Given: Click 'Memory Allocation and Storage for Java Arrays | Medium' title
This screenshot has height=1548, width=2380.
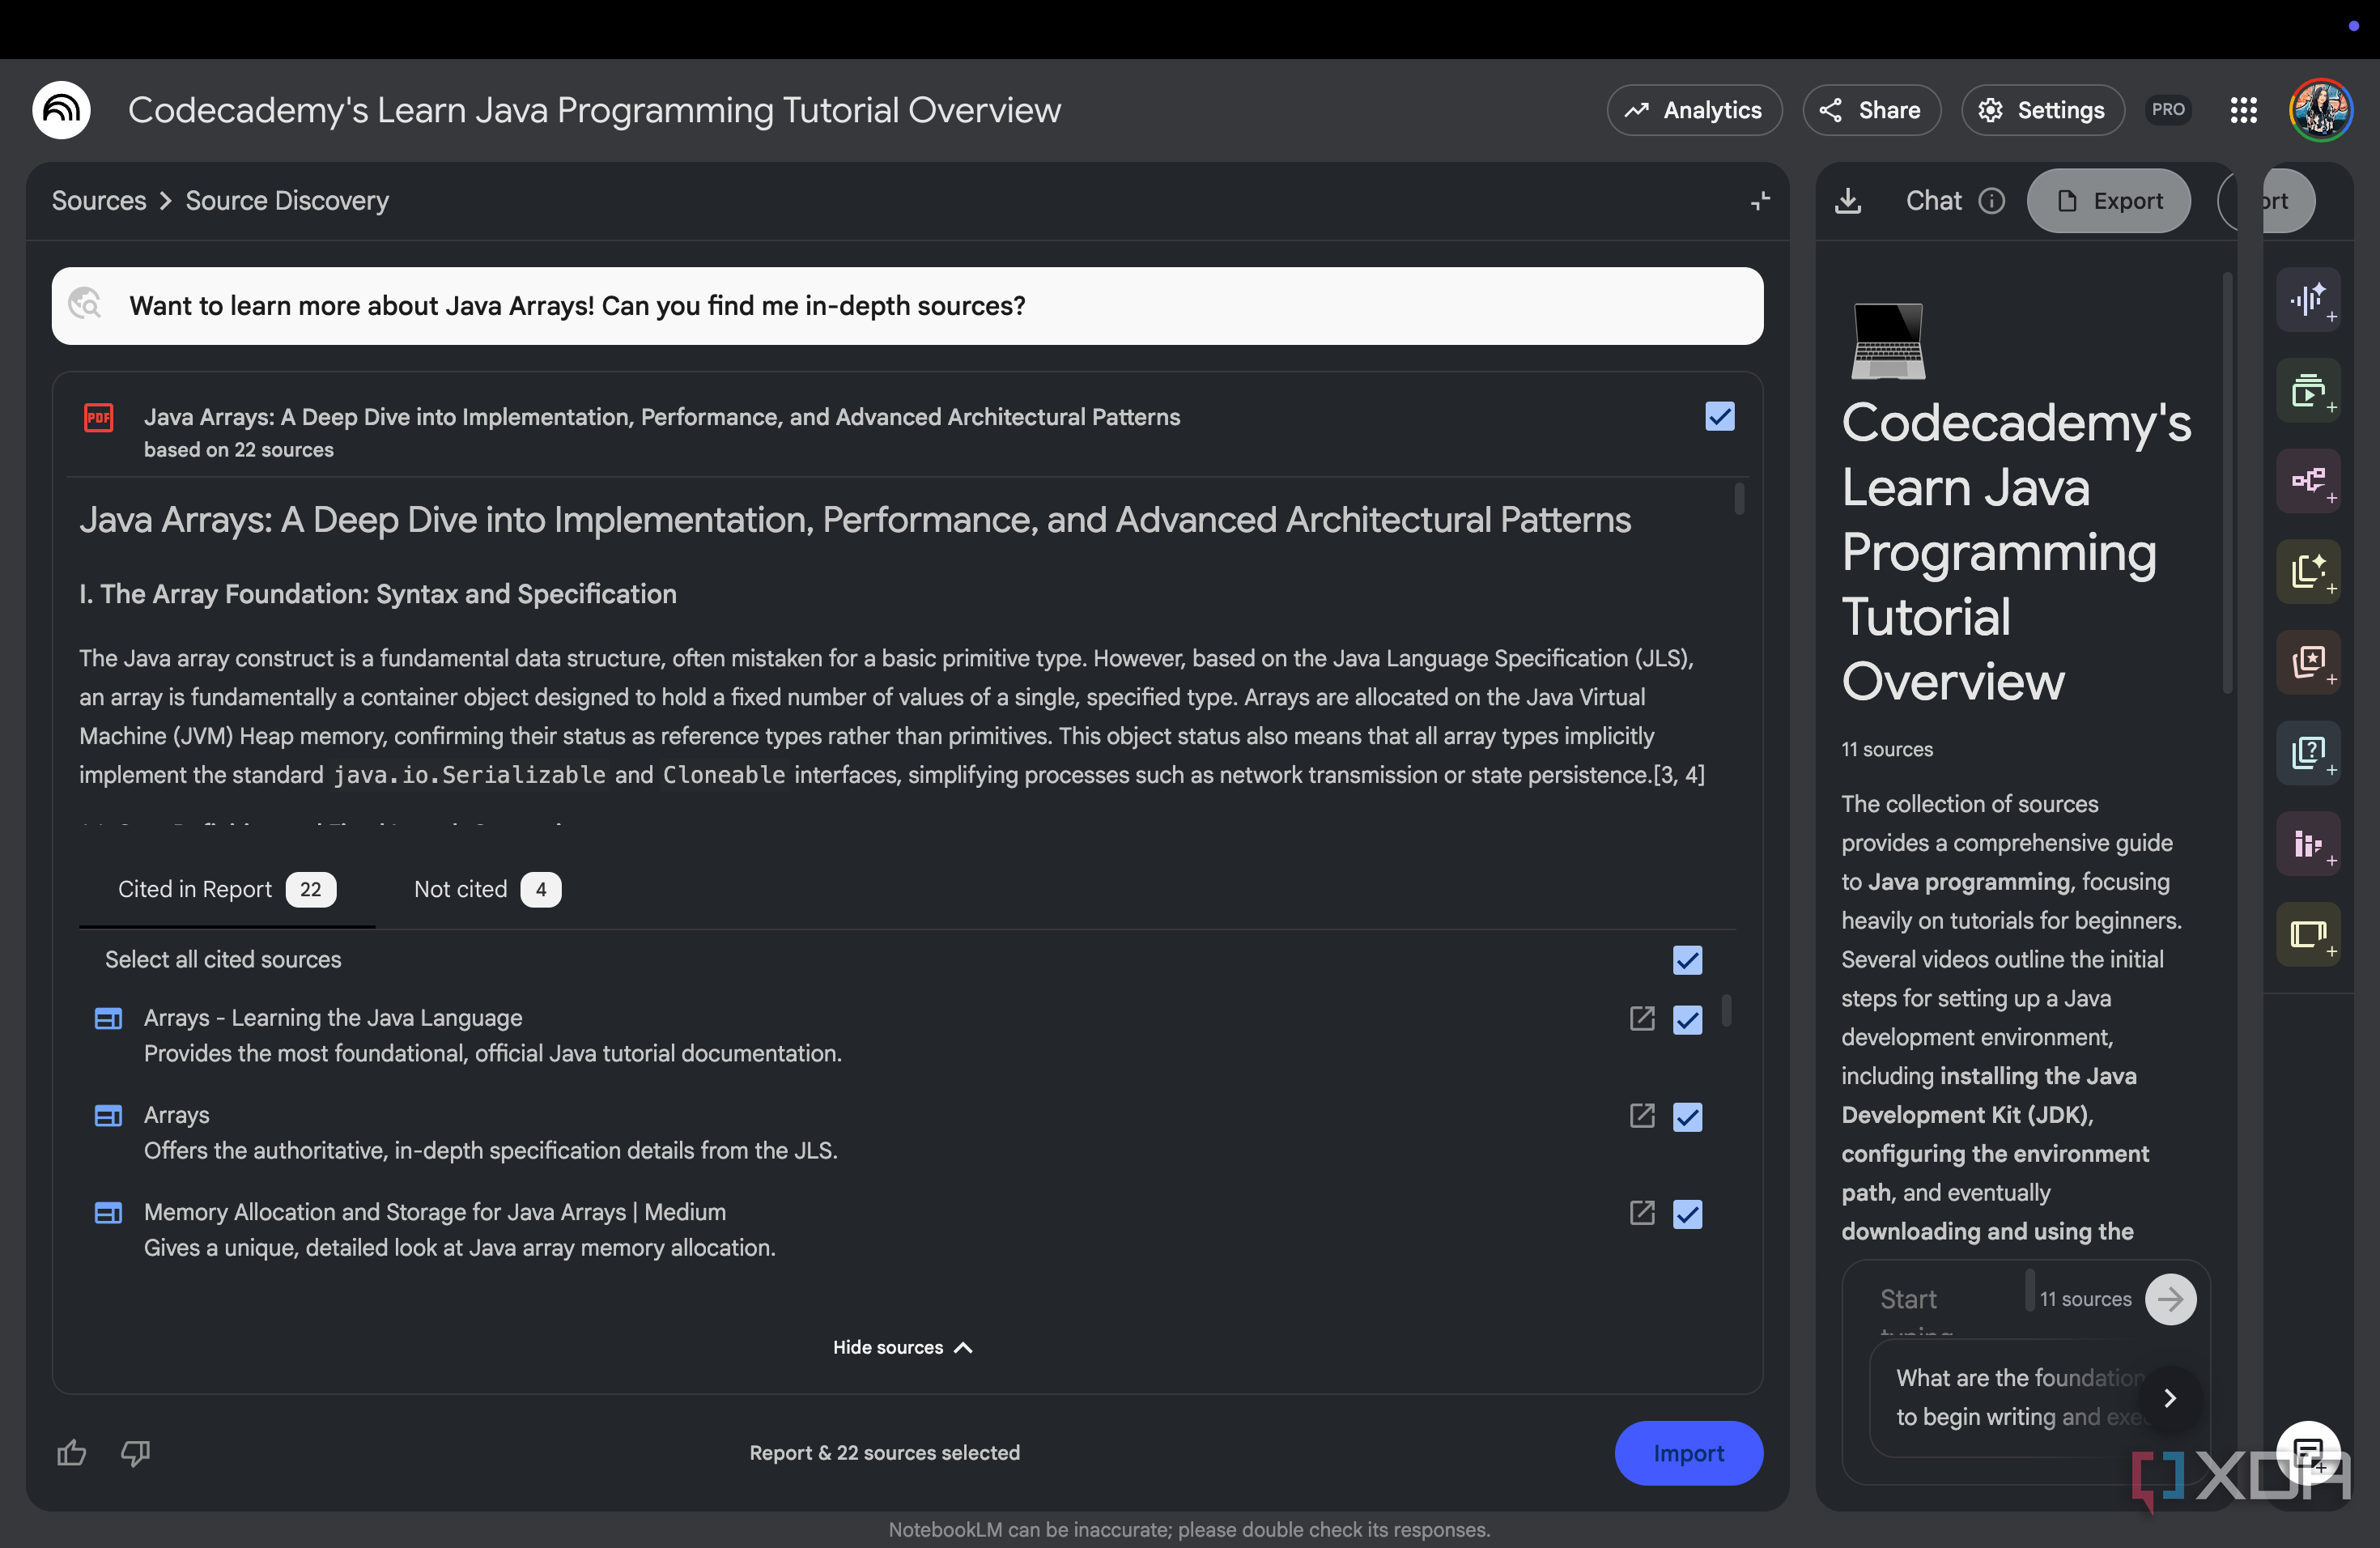Looking at the screenshot, I should (x=435, y=1212).
